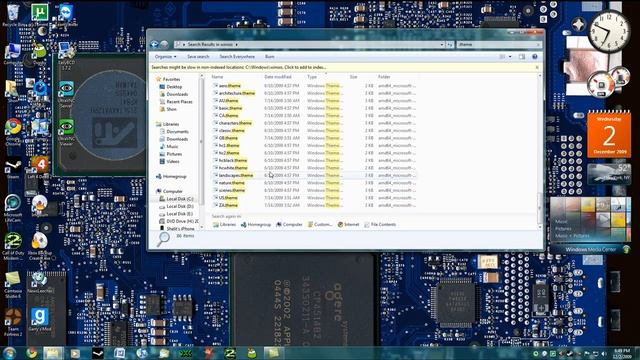Select Local Disk (C:) in the sidebar
This screenshot has width=640, height=360.
coord(180,199)
